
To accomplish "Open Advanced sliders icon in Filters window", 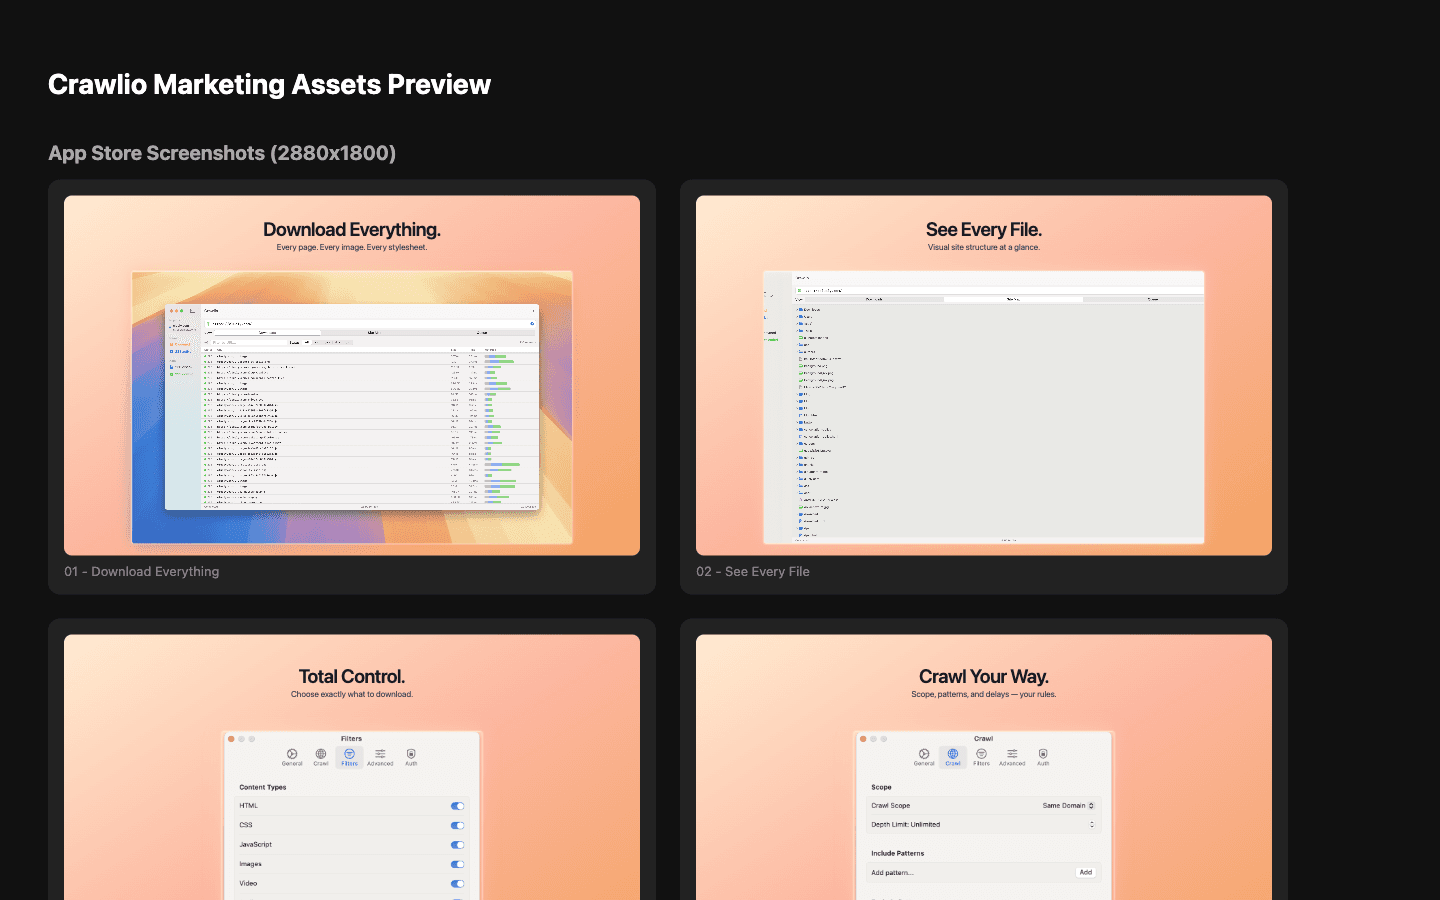I will 380,757.
